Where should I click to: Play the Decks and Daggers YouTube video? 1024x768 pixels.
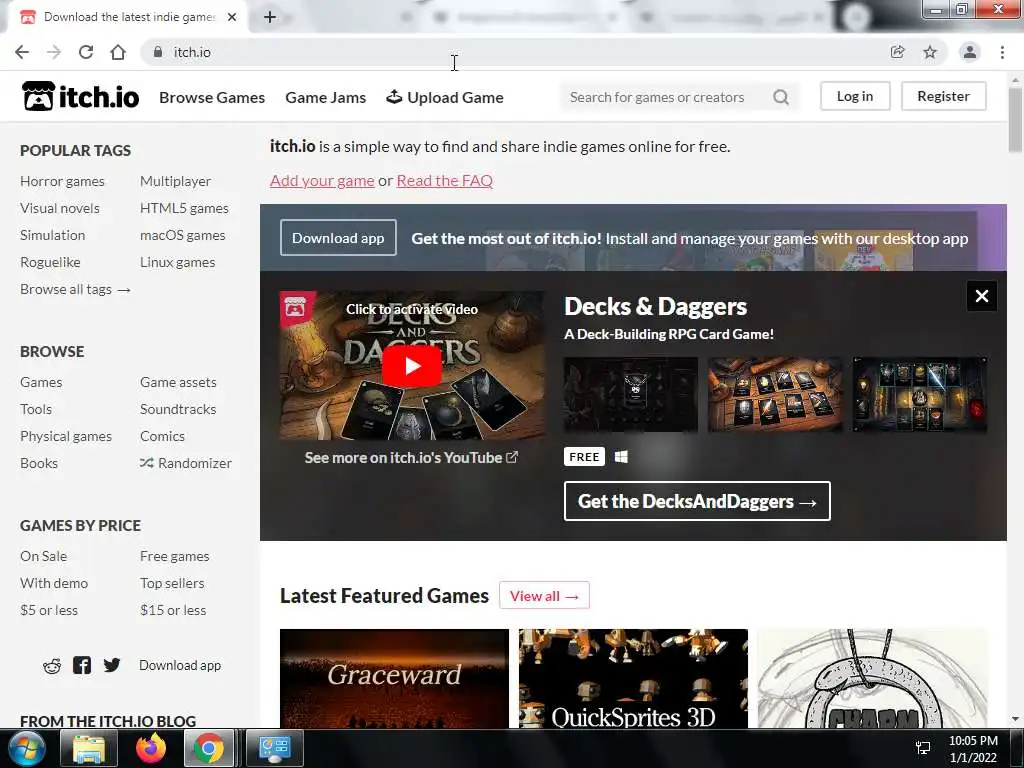411,366
